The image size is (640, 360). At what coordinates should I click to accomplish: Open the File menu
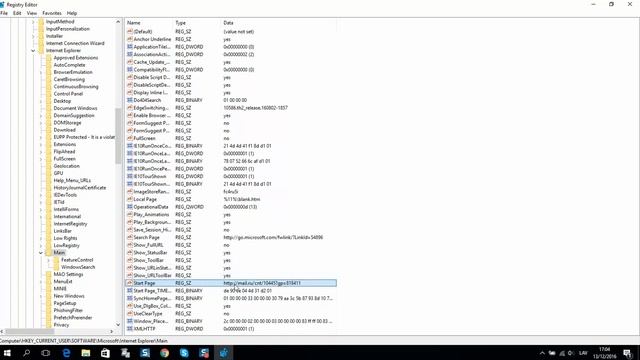[x=4, y=13]
